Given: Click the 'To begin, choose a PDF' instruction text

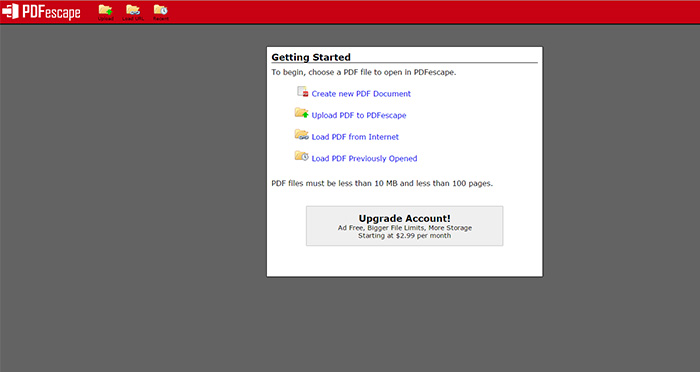Looking at the screenshot, I should [364, 72].
